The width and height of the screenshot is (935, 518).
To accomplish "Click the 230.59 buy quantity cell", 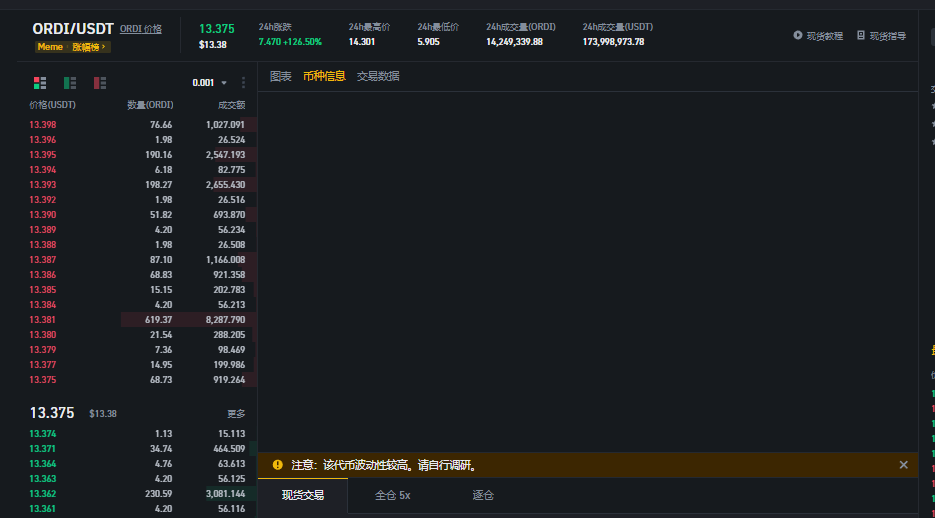I will tap(159, 494).
